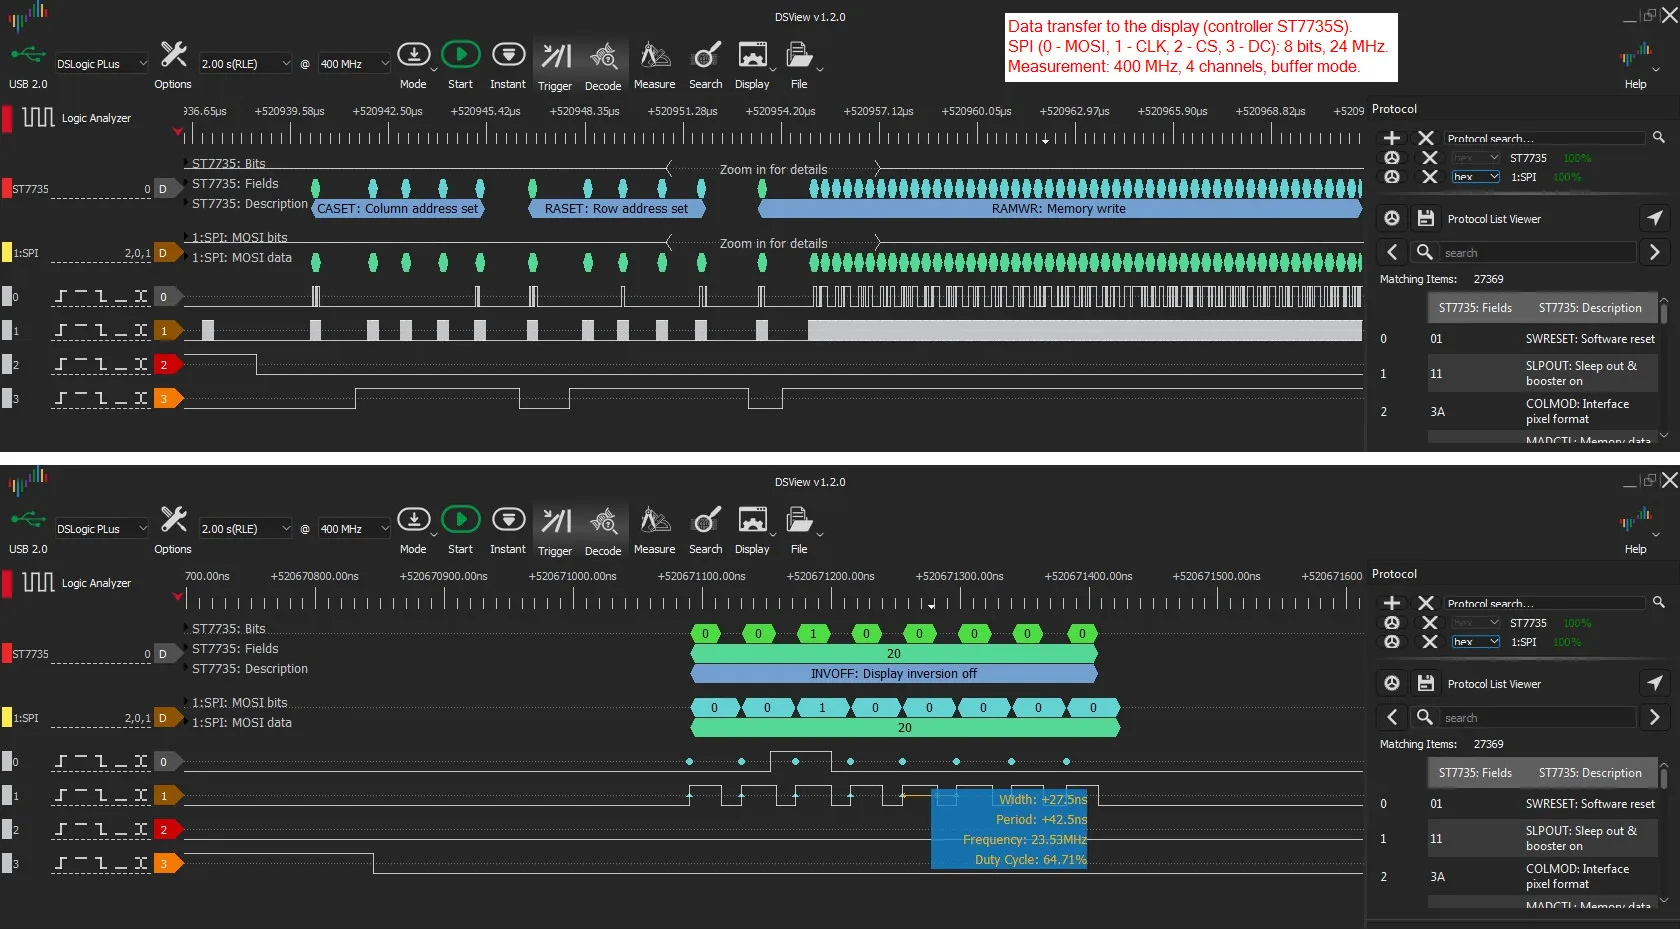
Task: Set channel 3 rising-edge trigger, lower window
Action: (x=62, y=864)
